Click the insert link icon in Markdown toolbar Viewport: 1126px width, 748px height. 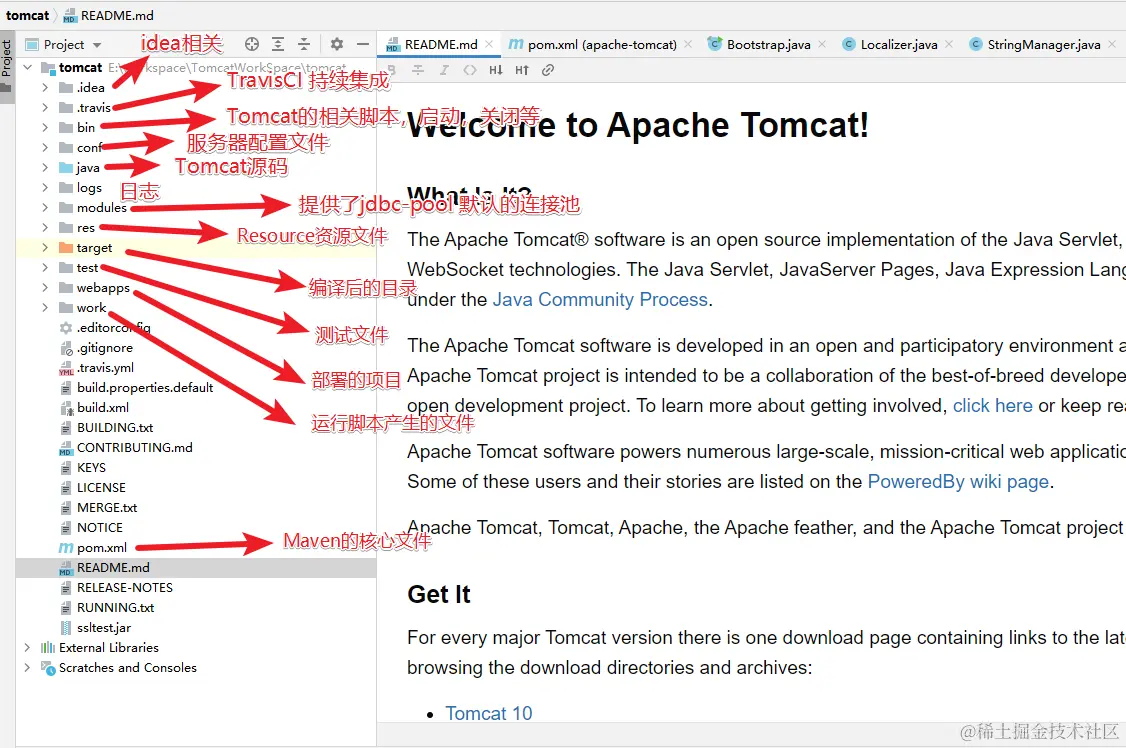click(x=548, y=70)
